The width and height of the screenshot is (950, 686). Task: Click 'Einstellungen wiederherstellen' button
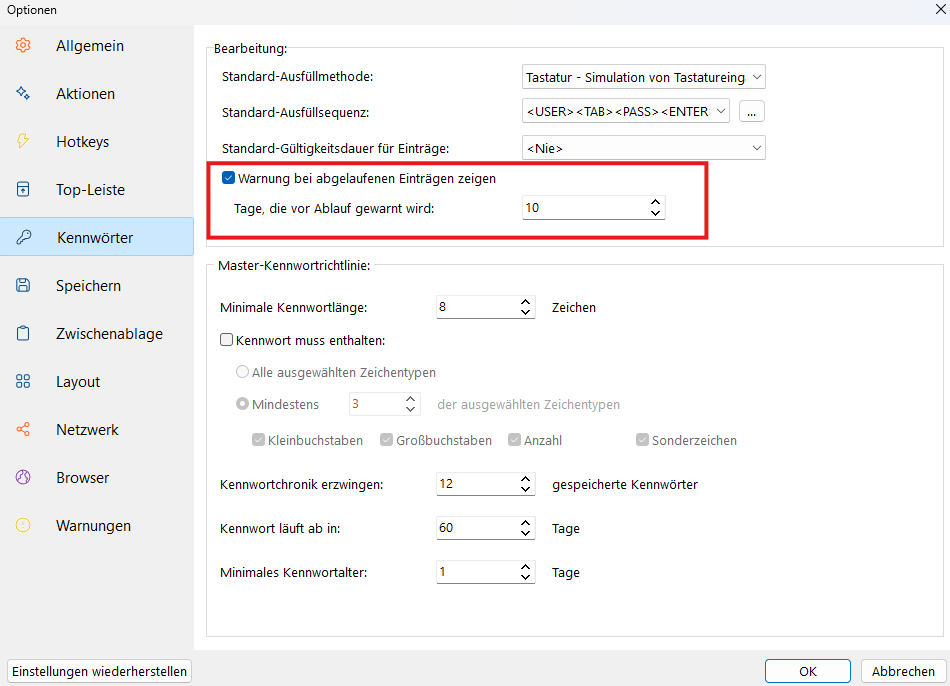99,671
